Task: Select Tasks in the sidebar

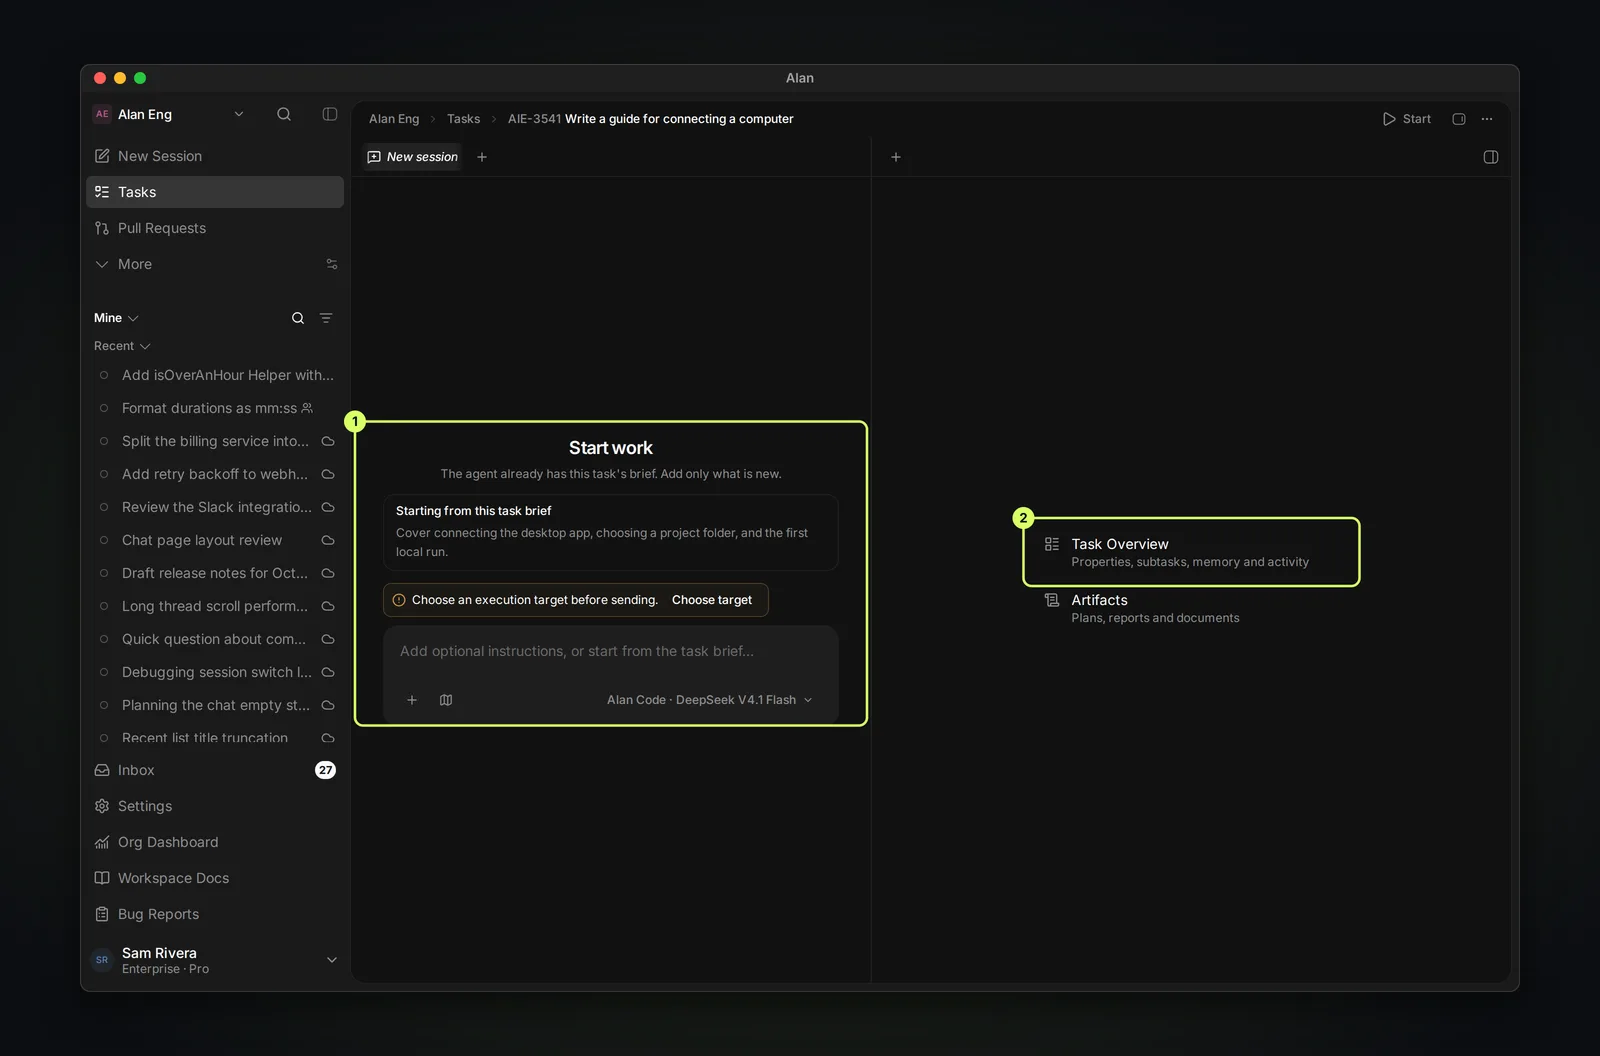Action: 215,192
